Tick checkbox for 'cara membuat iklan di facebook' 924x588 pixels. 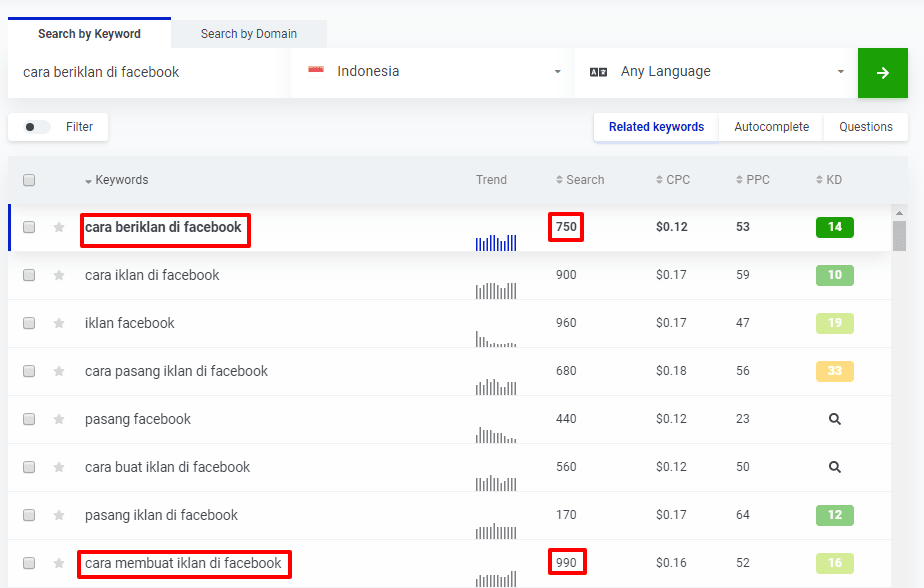29,563
